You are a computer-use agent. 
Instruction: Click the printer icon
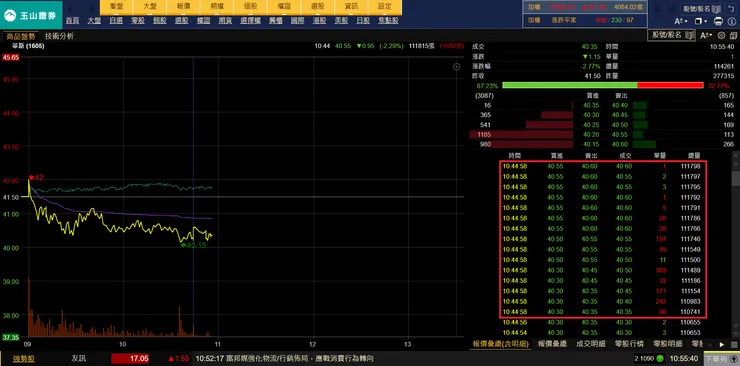718,21
